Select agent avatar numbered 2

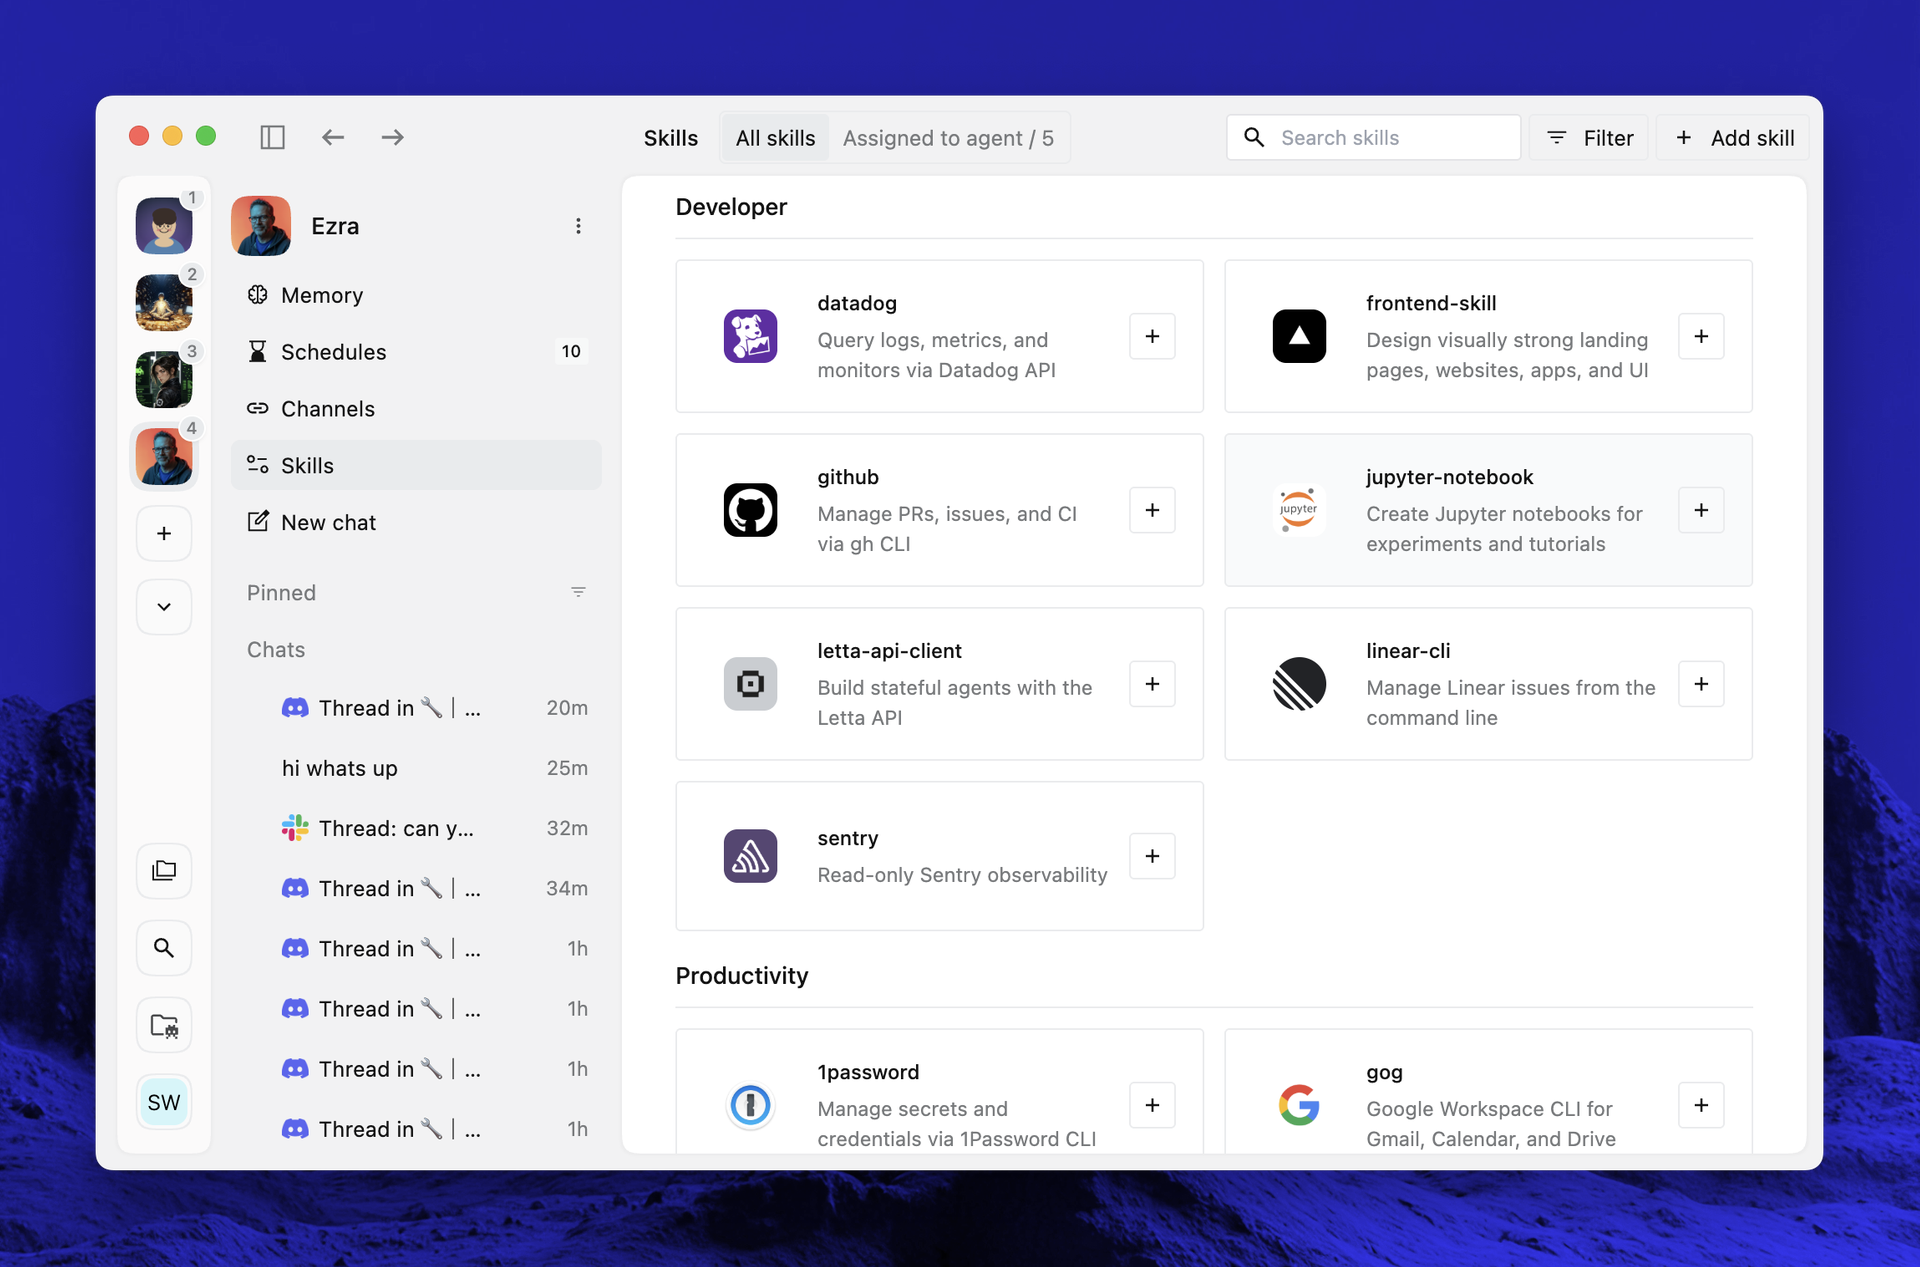[x=164, y=302]
